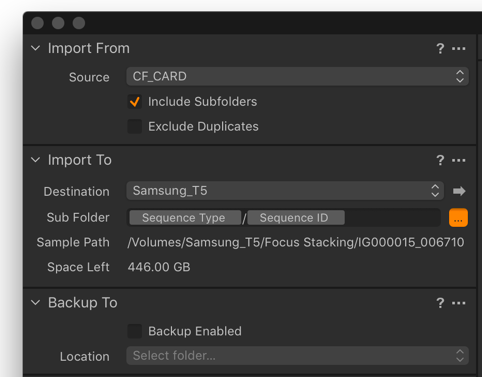The width and height of the screenshot is (482, 377).
Task: Click the Sample Path value text
Action: pyautogui.click(x=296, y=242)
